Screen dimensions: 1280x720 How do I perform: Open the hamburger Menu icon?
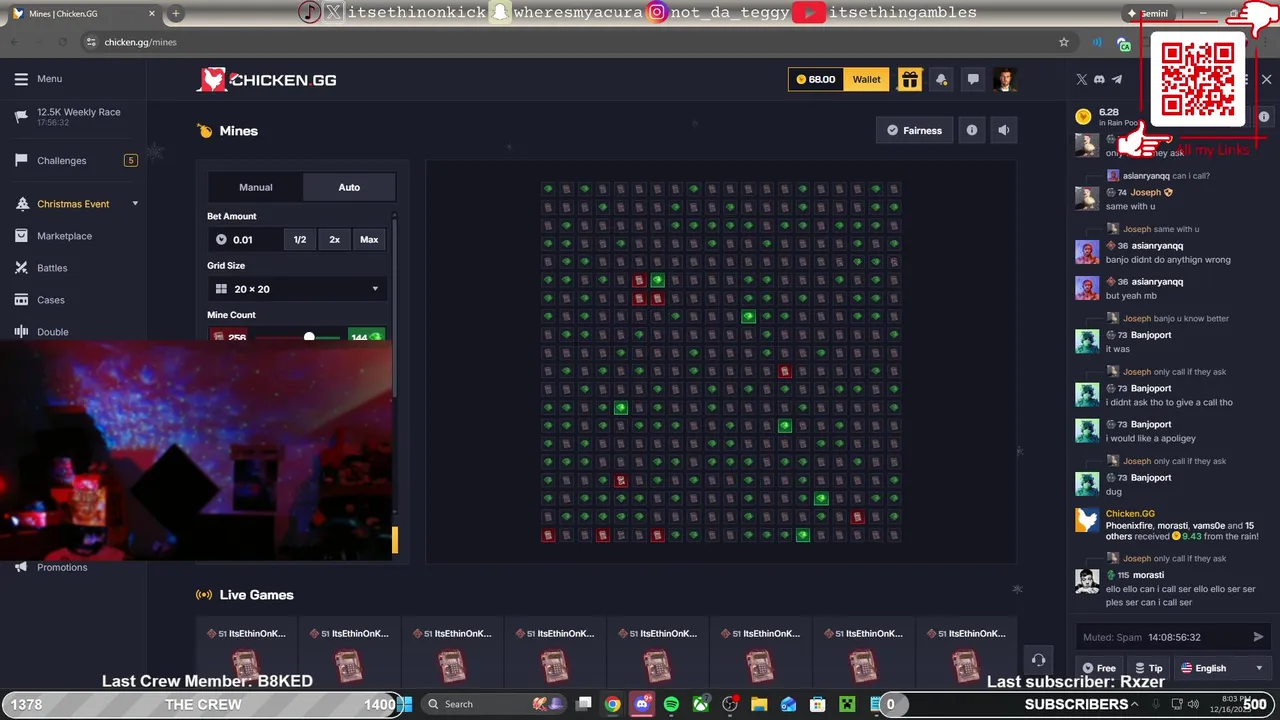point(21,79)
